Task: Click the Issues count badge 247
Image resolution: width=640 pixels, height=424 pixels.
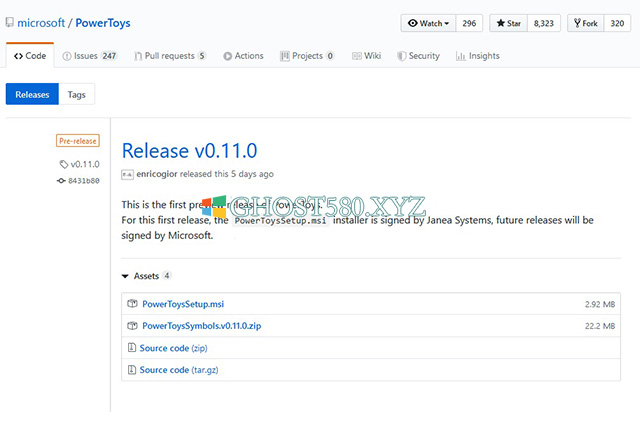Action: pos(109,56)
